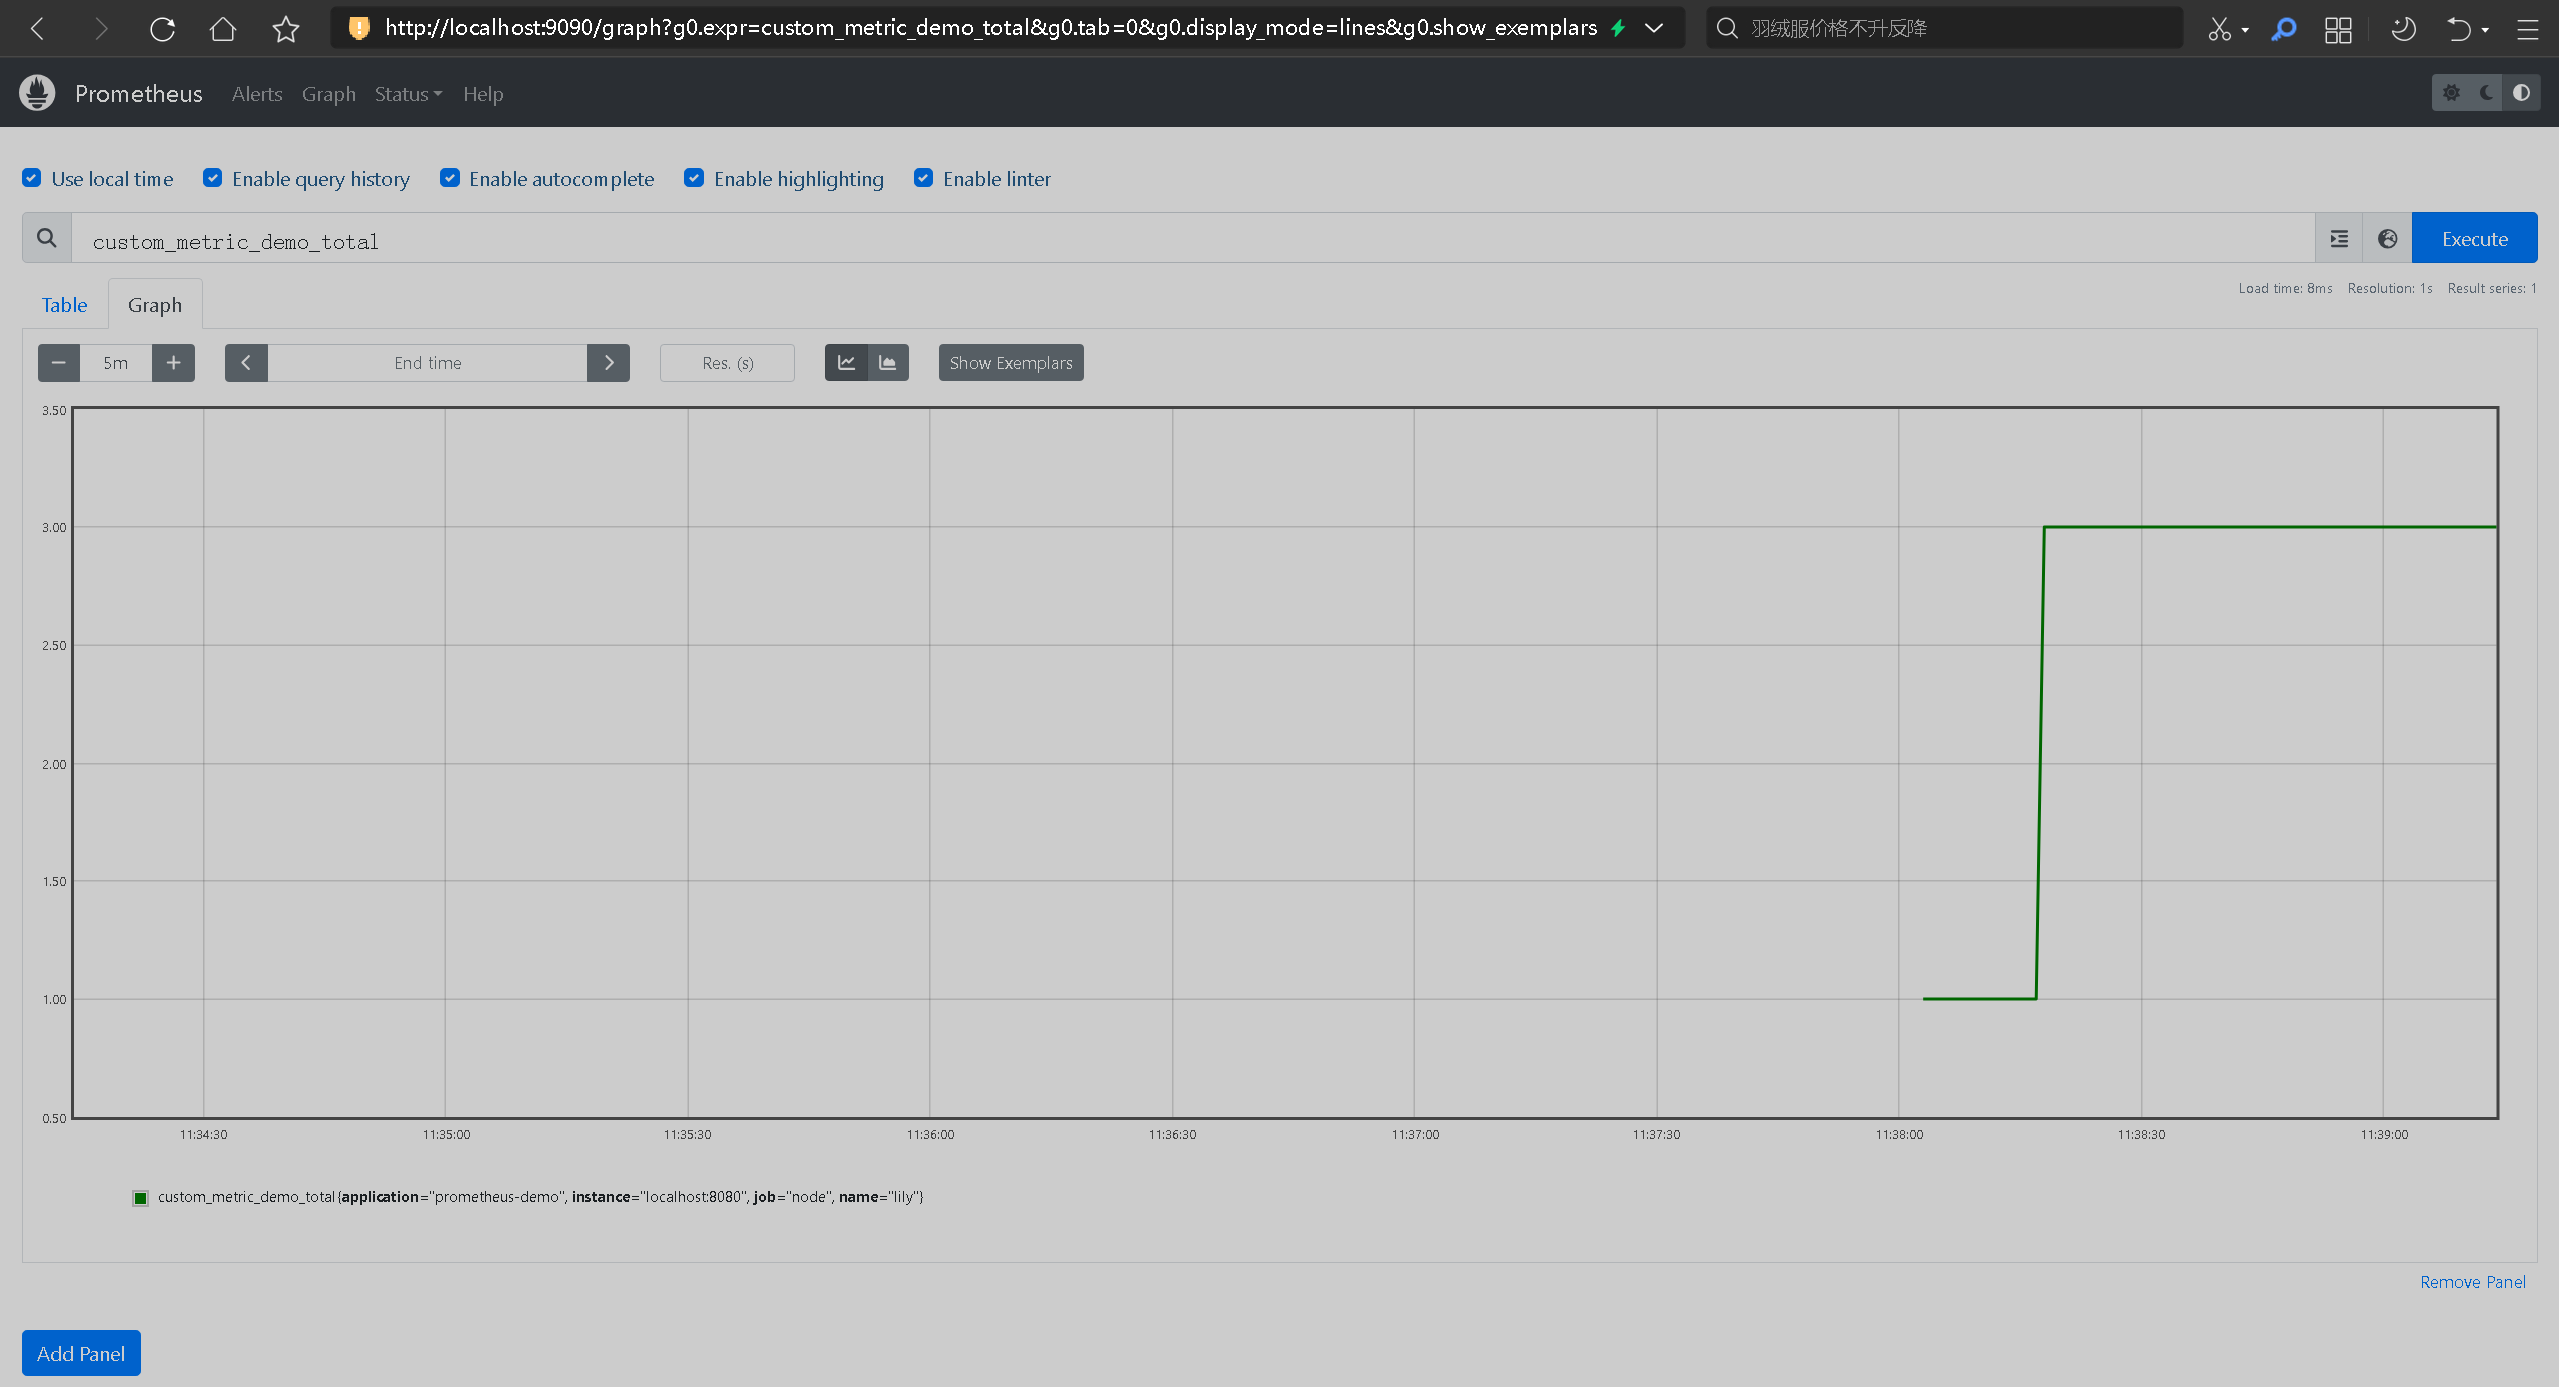2559x1387 pixels.
Task: Select unstacked line graph icon
Action: 846,363
